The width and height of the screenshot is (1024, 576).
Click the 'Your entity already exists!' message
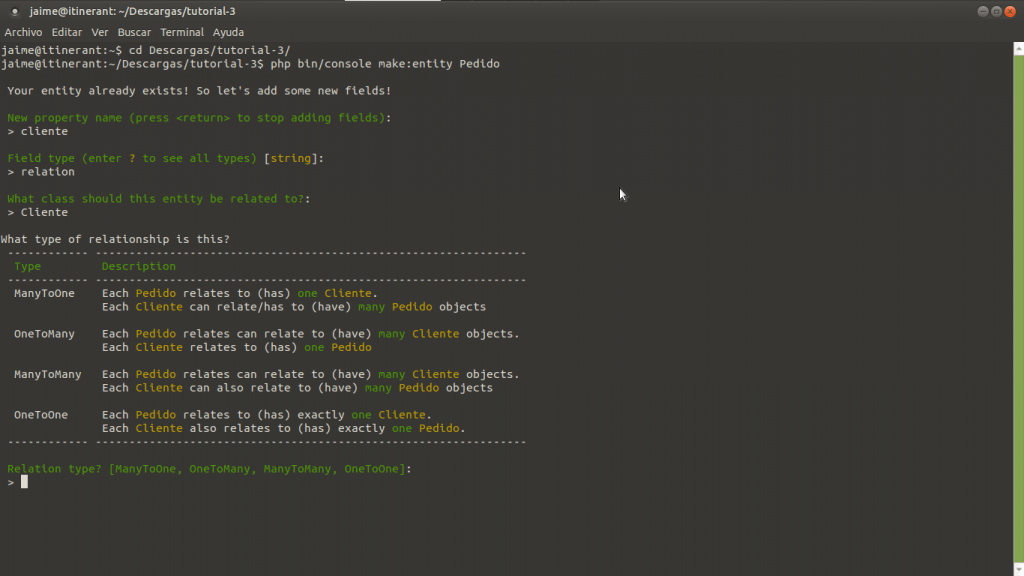pyautogui.click(x=199, y=91)
